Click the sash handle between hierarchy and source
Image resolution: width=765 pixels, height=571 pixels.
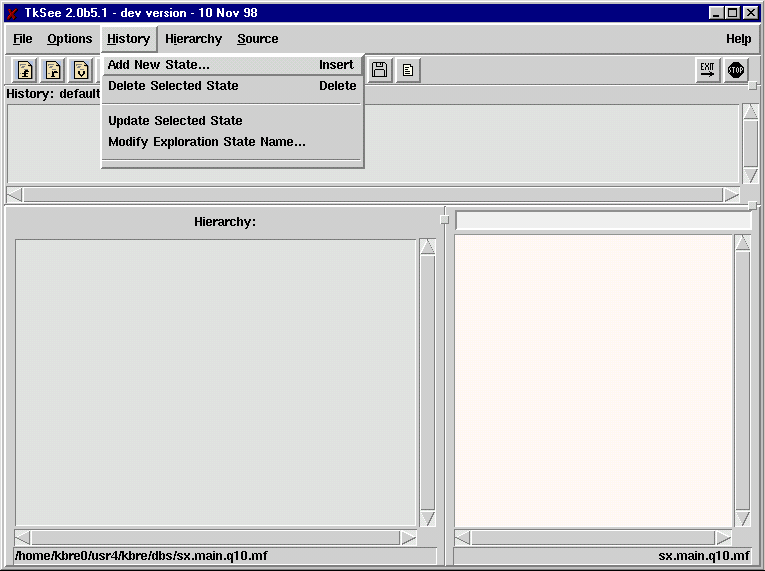[444, 220]
